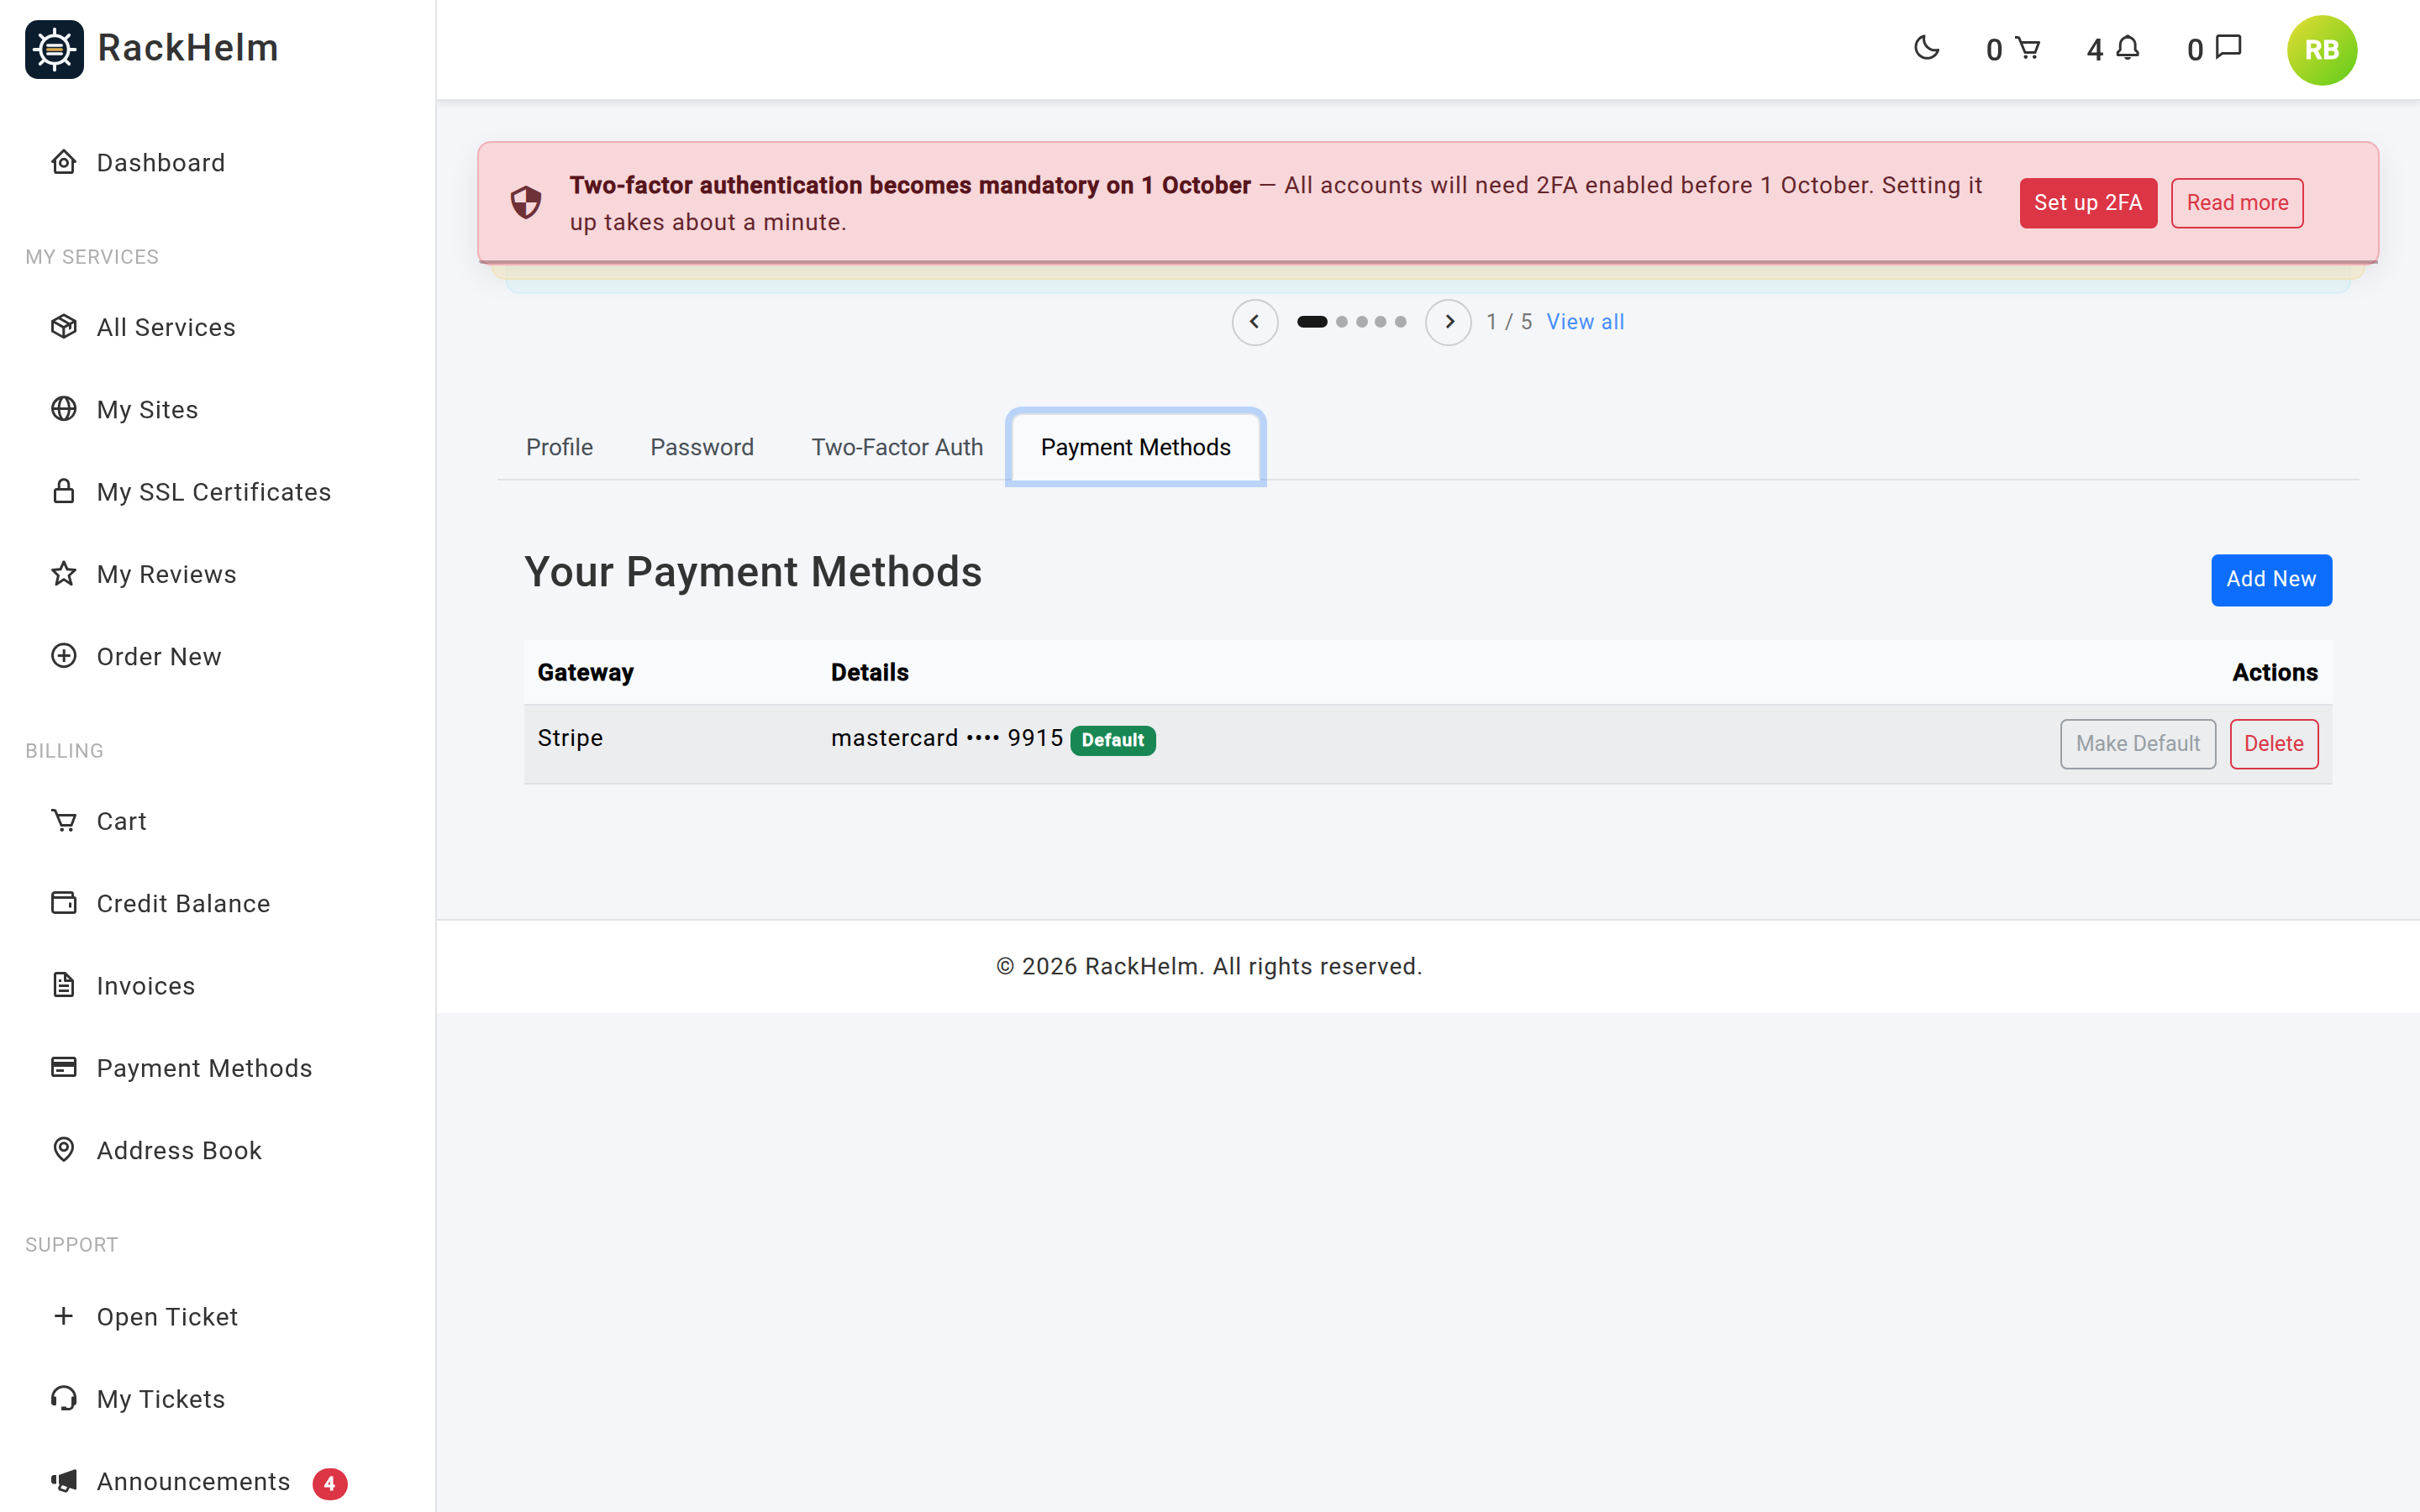Screen dimensions: 2420x1512
Task: Click the Read more button
Action: coord(2237,203)
